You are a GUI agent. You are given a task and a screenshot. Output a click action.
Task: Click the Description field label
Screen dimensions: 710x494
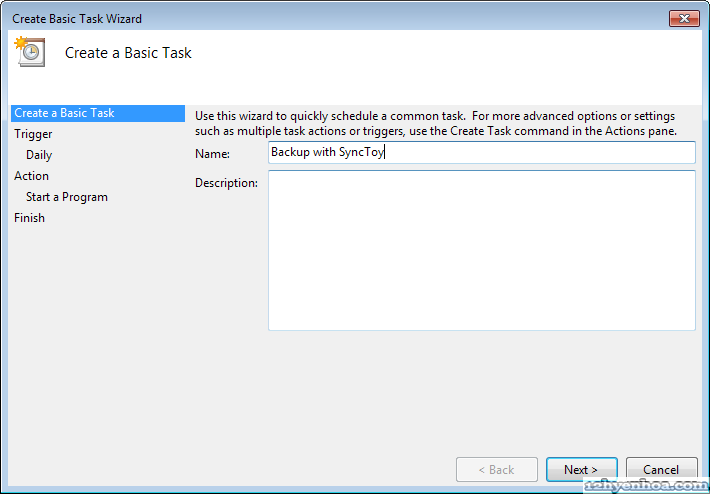226,183
